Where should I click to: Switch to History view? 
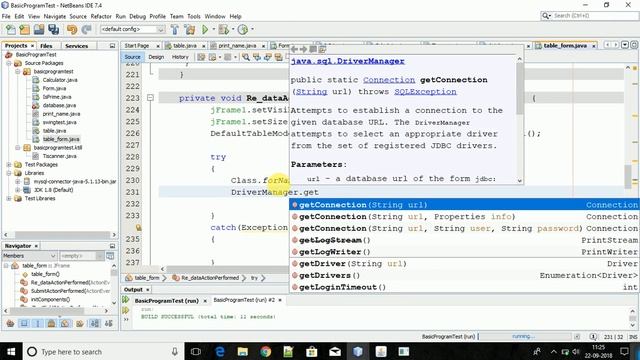point(180,57)
